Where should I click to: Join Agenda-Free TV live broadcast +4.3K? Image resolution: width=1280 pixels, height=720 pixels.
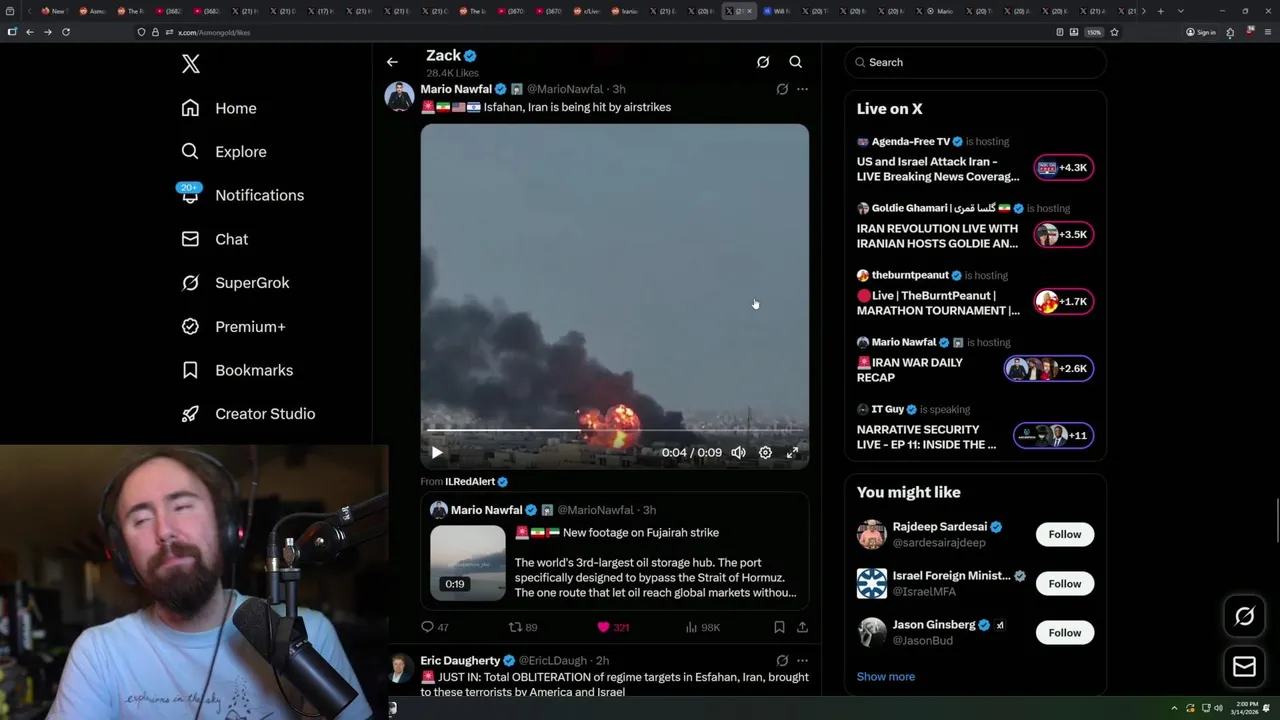point(1063,168)
